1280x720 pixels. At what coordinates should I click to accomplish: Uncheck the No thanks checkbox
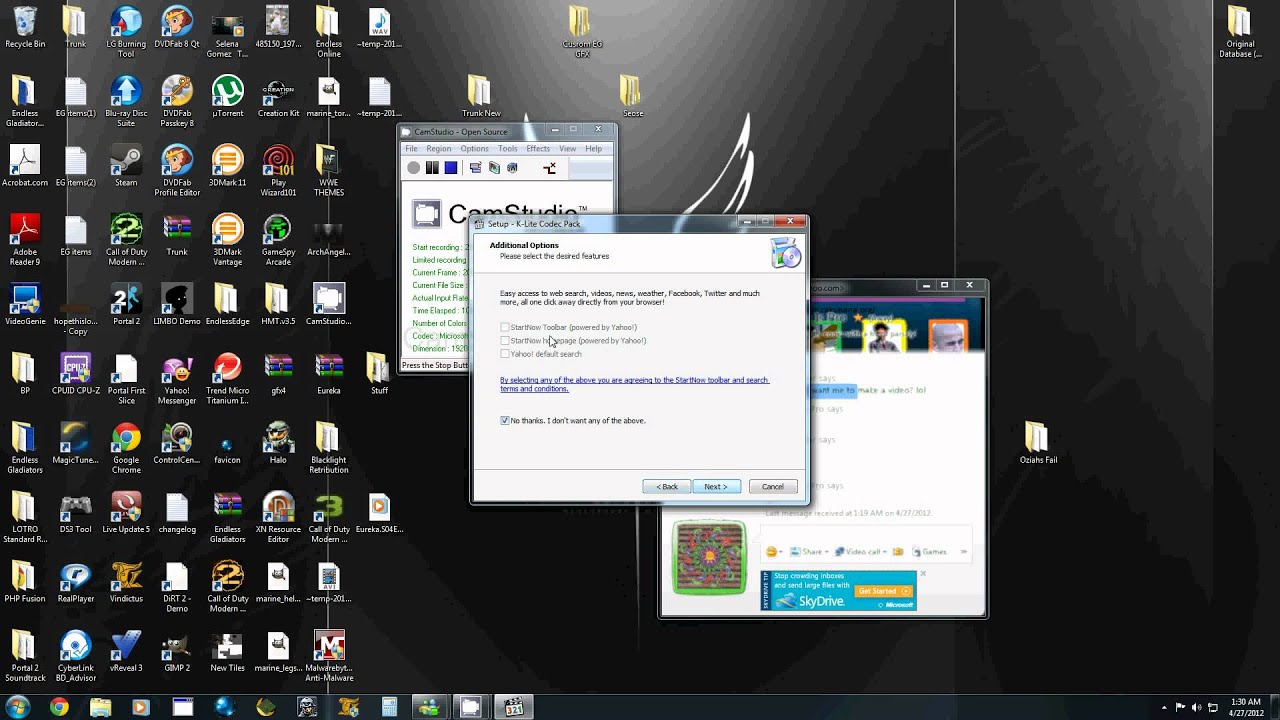pos(505,420)
